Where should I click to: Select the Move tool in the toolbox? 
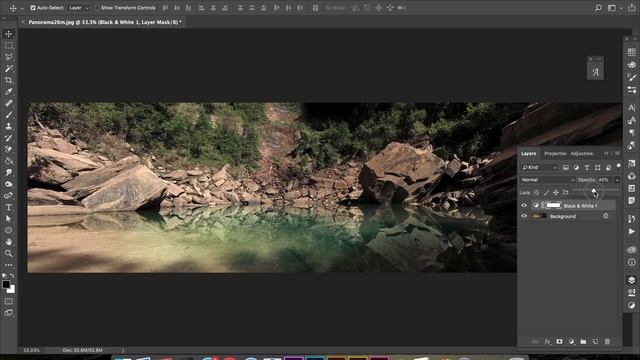pos(9,34)
